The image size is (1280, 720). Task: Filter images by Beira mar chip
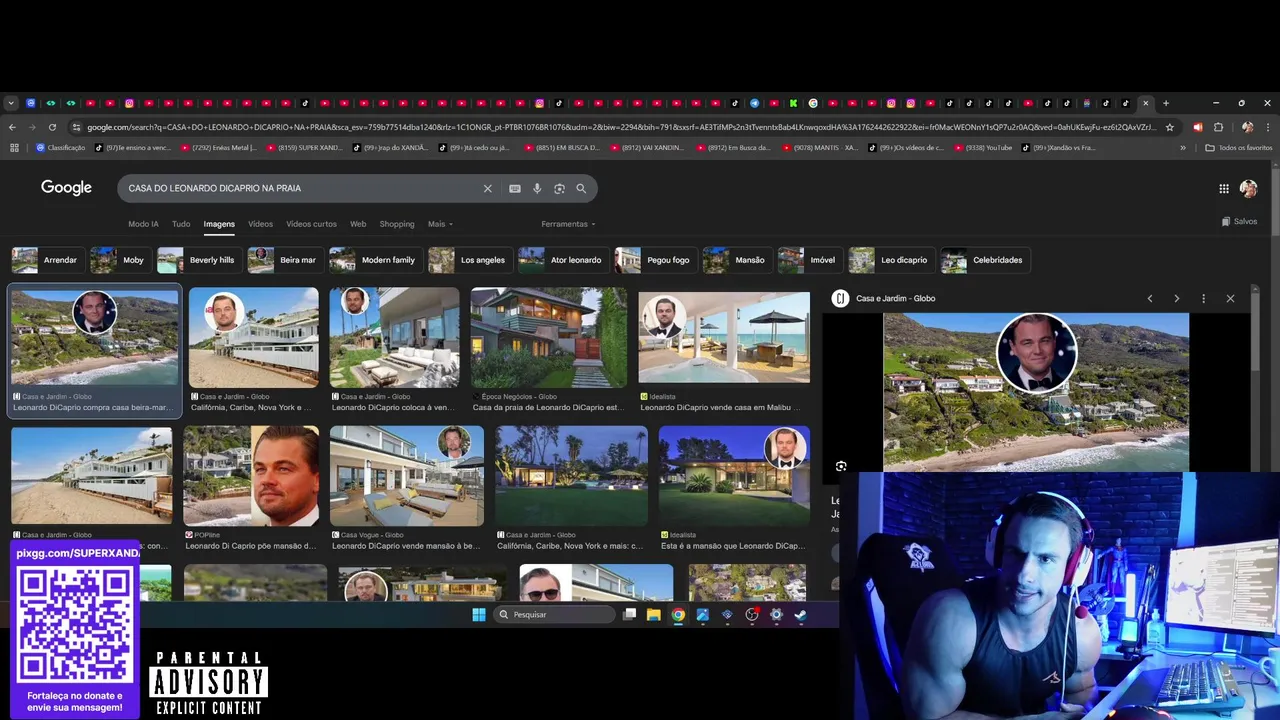tap(284, 260)
